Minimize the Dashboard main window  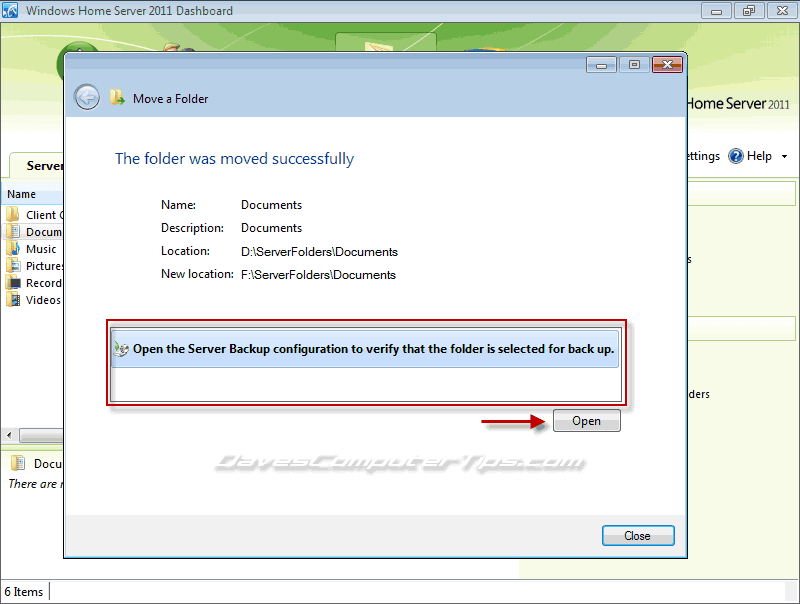click(x=716, y=11)
